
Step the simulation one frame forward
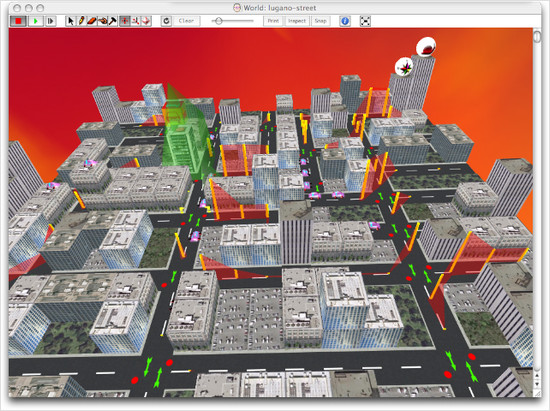[x=51, y=21]
